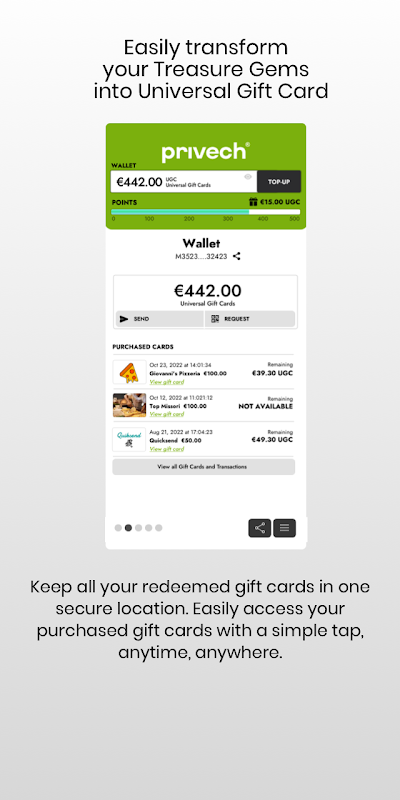The image size is (400, 800).
Task: Open Top Missori card photo thumbnail
Action: point(129,405)
